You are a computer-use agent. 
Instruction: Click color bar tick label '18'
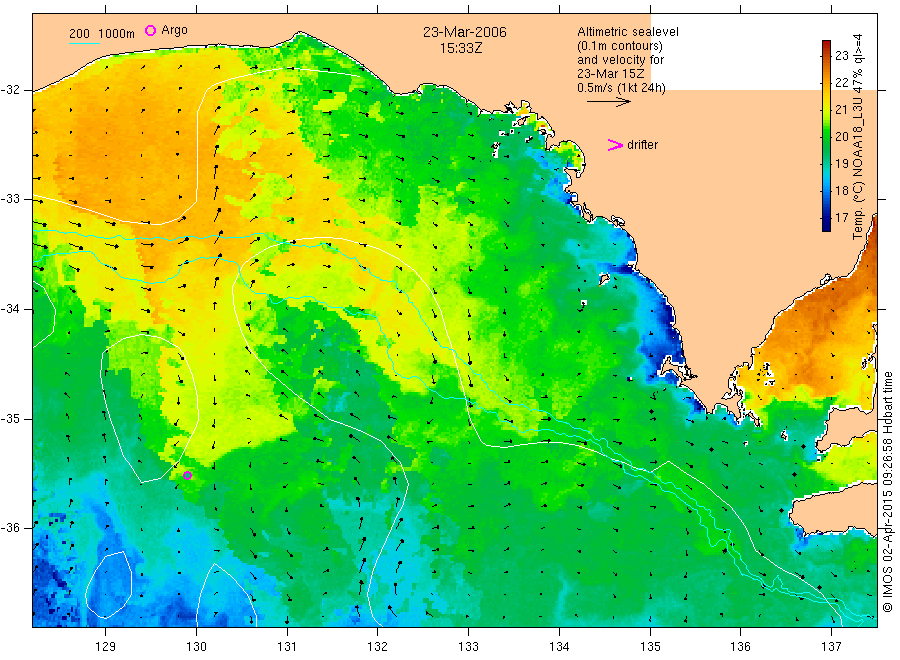[x=841, y=191]
